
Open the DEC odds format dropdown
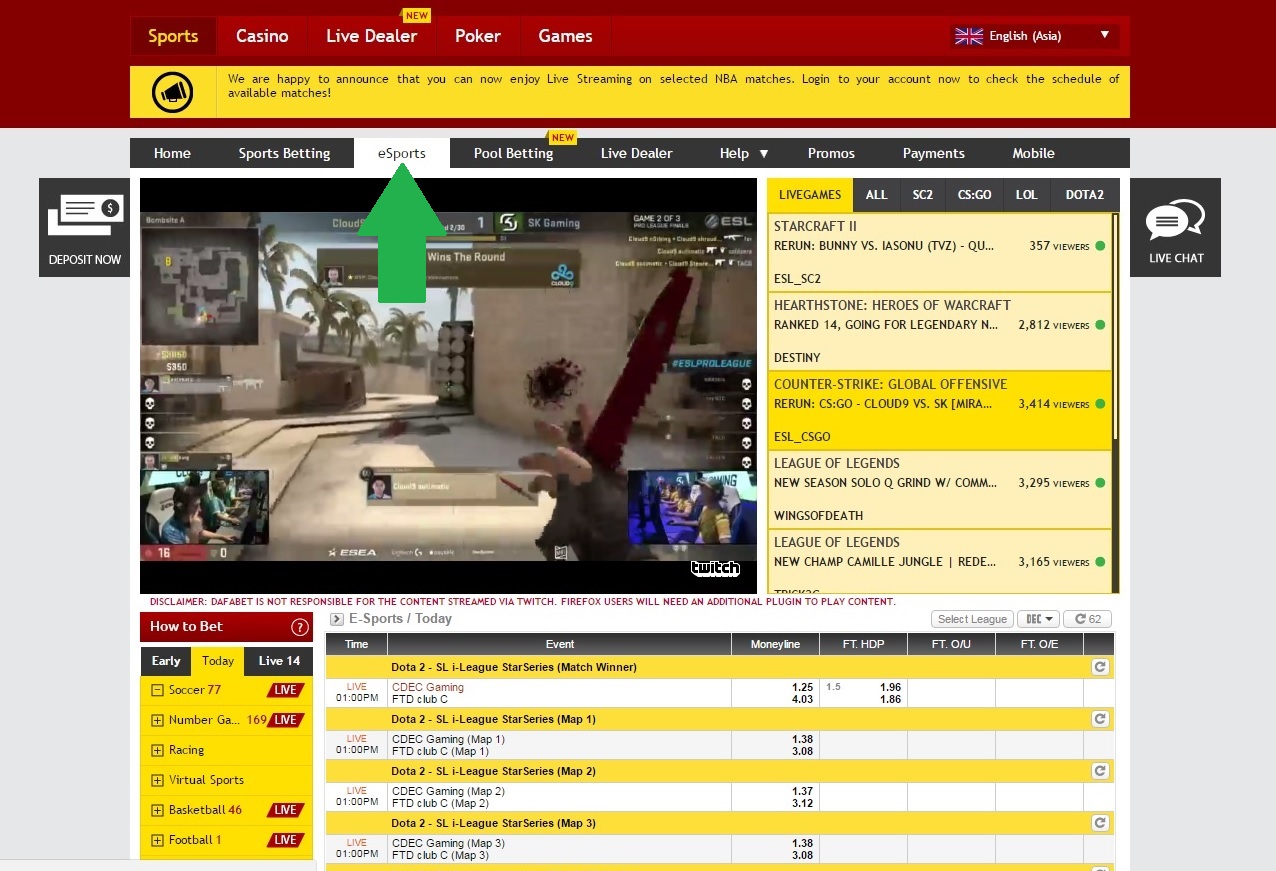(x=1038, y=618)
